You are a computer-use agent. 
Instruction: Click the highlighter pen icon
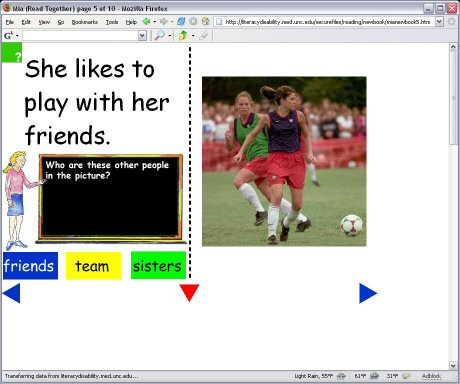point(203,35)
